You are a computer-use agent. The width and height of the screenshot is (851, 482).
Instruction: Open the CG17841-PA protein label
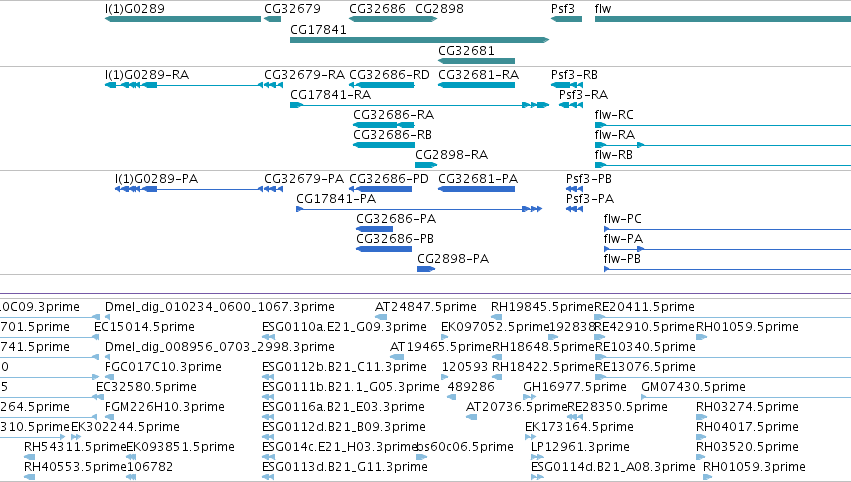336,199
